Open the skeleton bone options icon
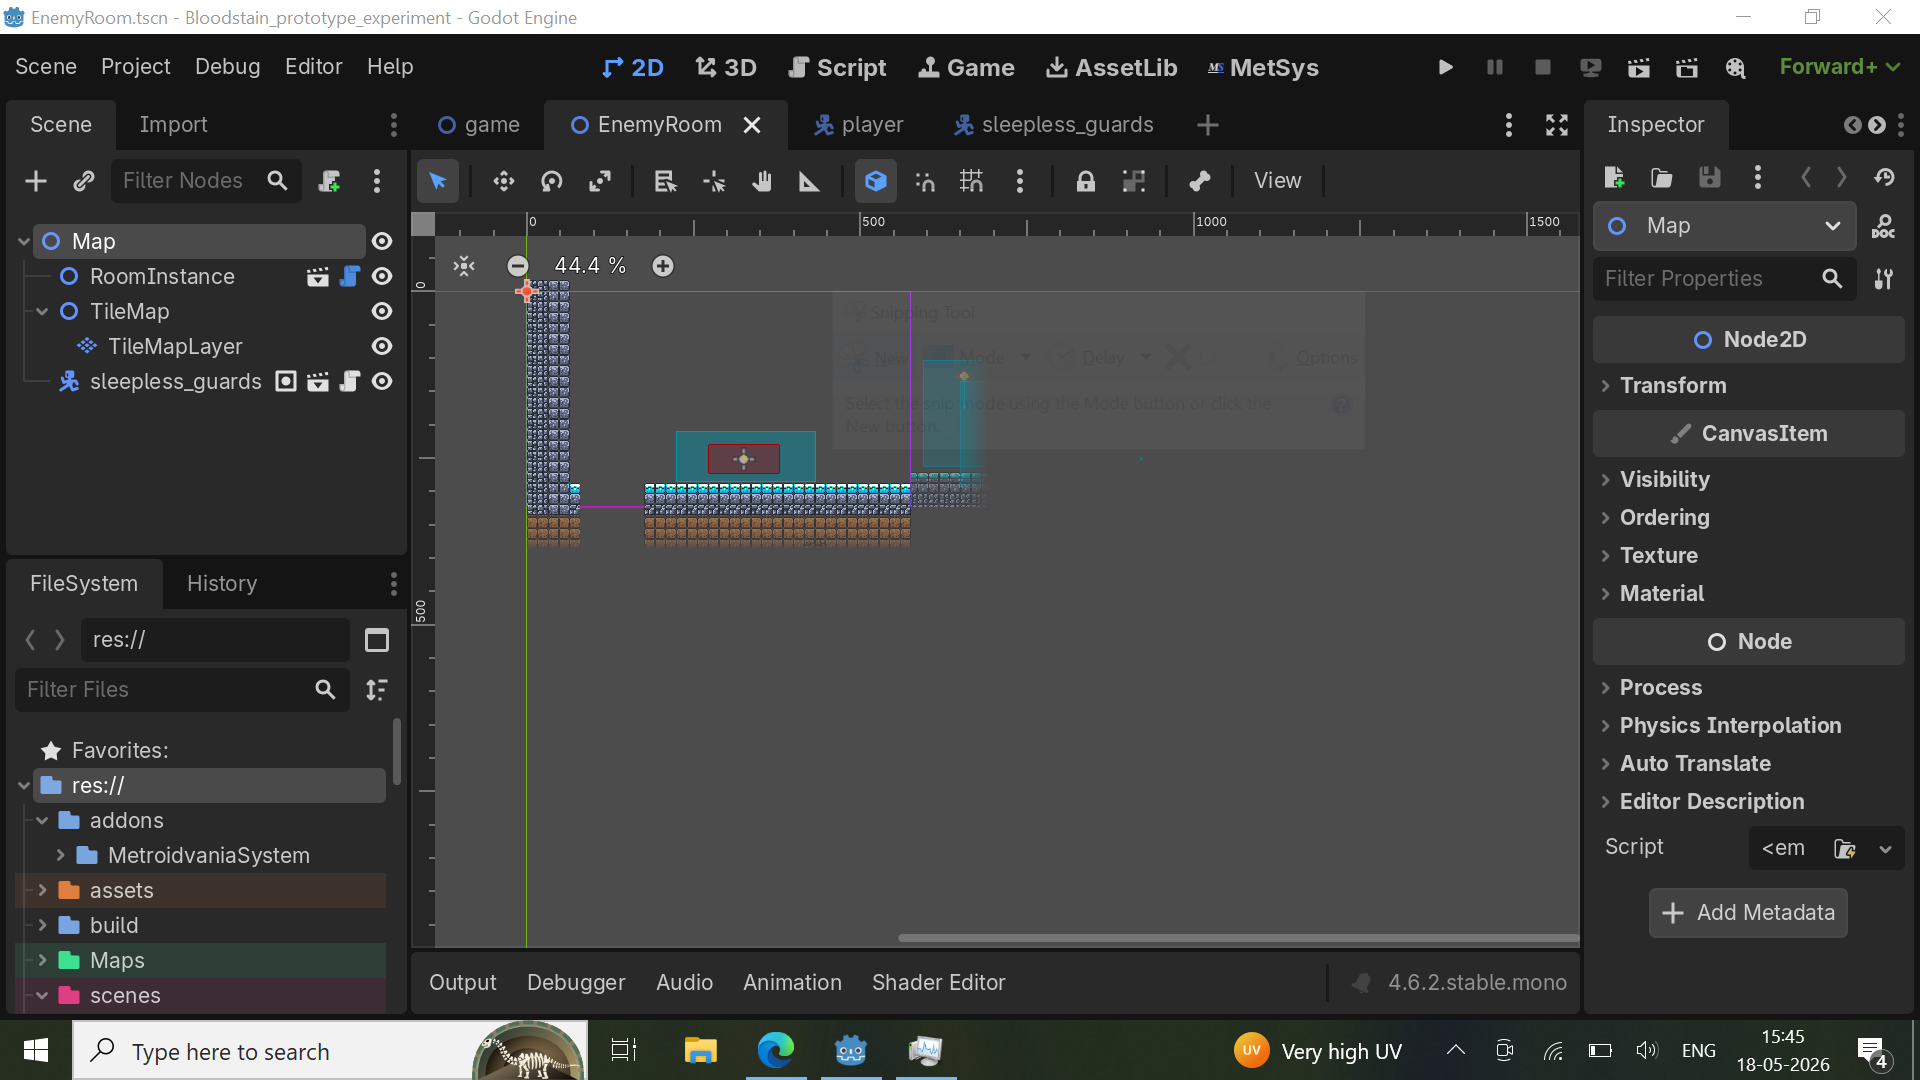 tap(1200, 181)
